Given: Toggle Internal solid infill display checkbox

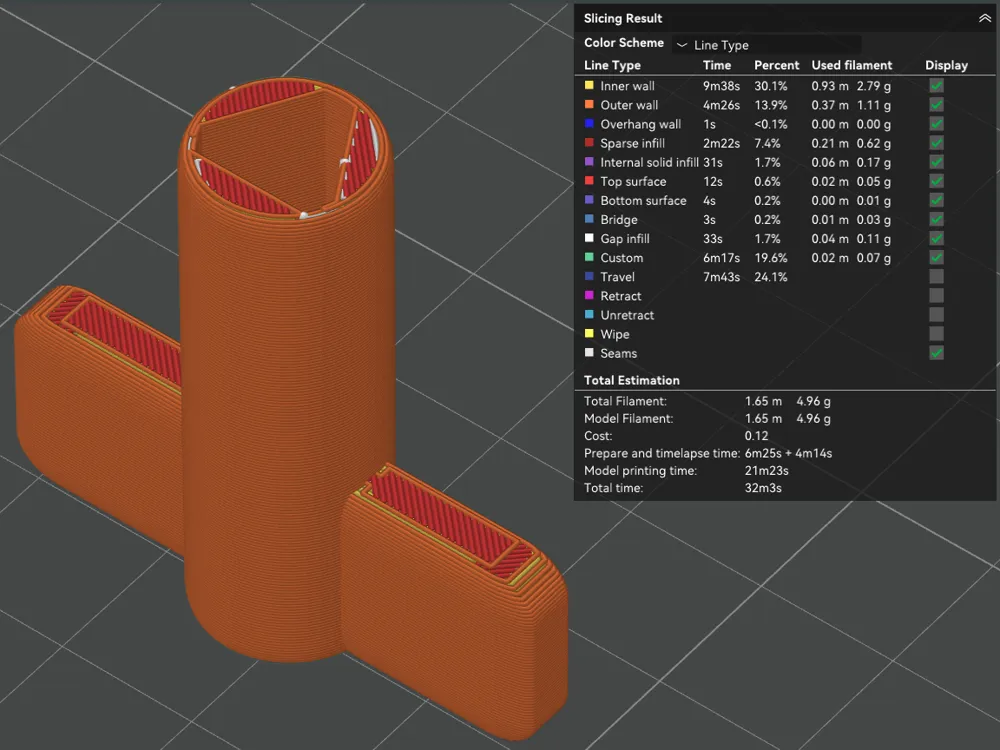Looking at the screenshot, I should tap(936, 162).
